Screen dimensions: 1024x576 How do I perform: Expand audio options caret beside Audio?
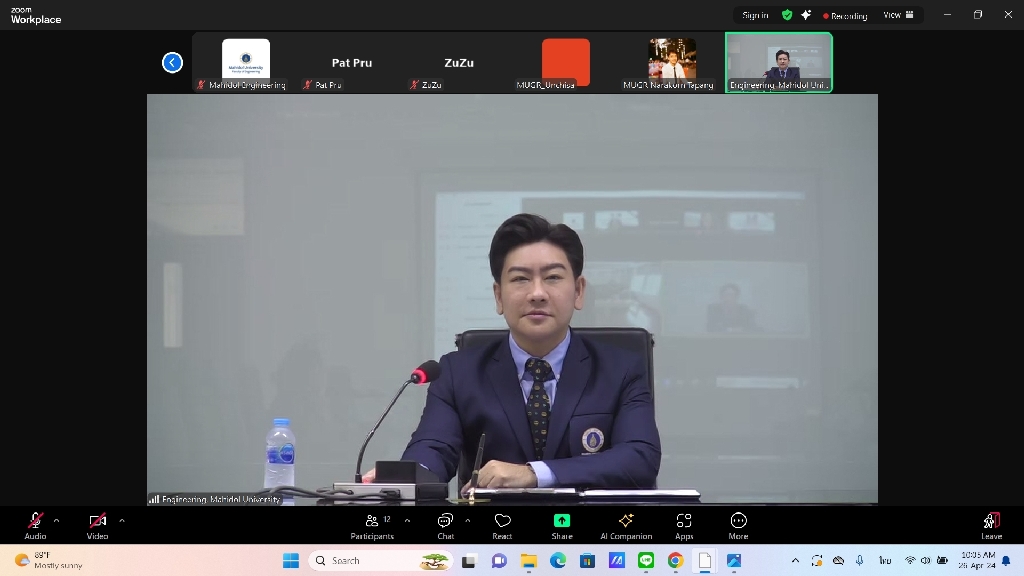(56, 520)
